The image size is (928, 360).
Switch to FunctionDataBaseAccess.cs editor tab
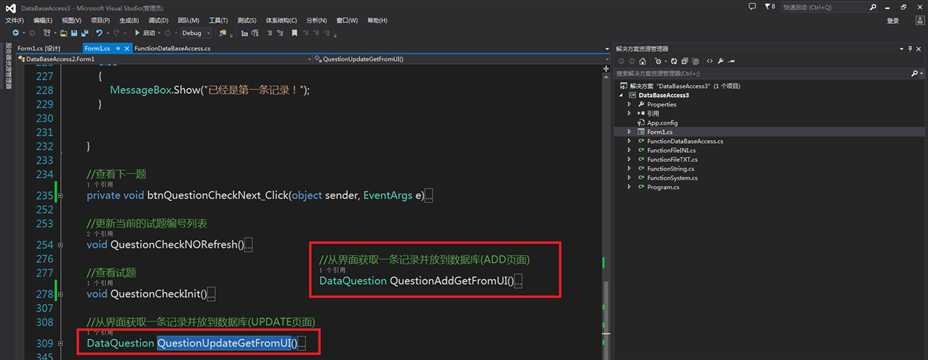(172, 49)
